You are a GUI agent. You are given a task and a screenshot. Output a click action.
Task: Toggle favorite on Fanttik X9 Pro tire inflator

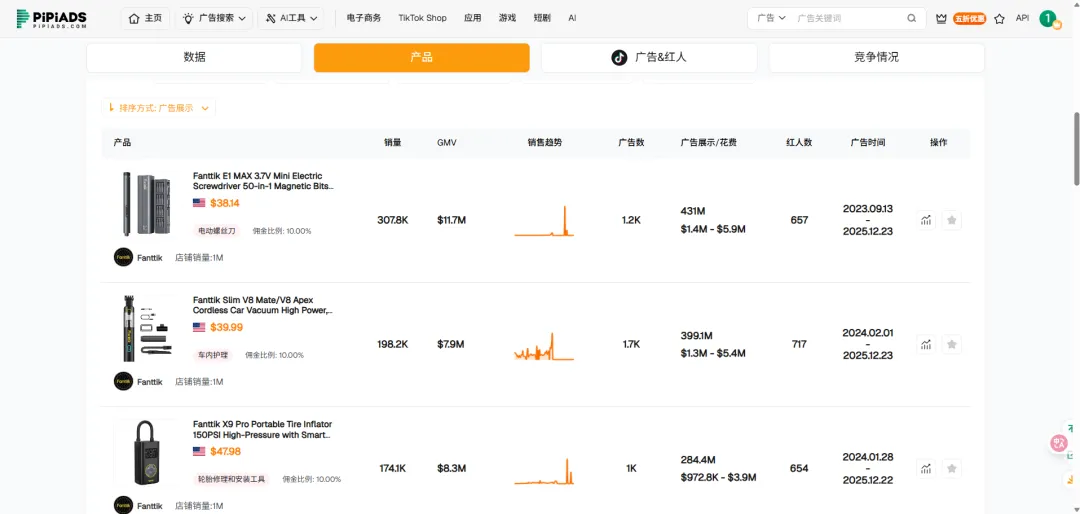click(x=952, y=468)
